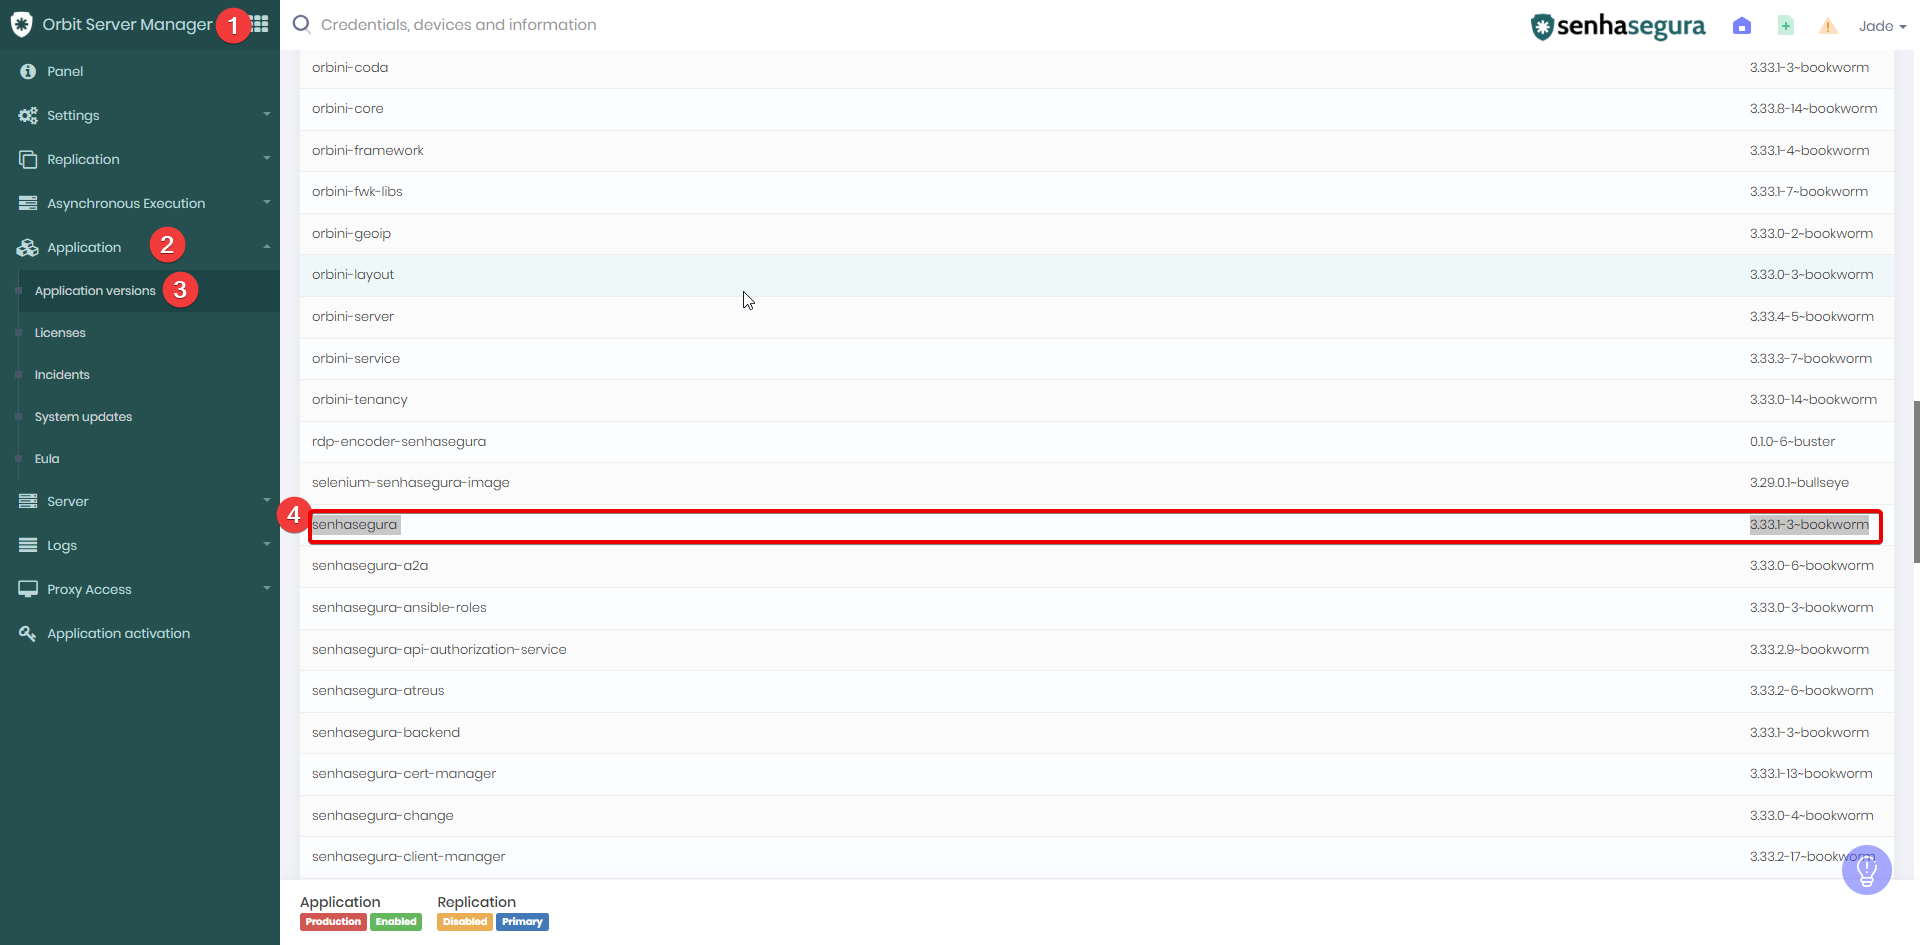This screenshot has height=945, width=1920.
Task: Click senhasegura-api-authorization-service entry
Action: [438, 650]
